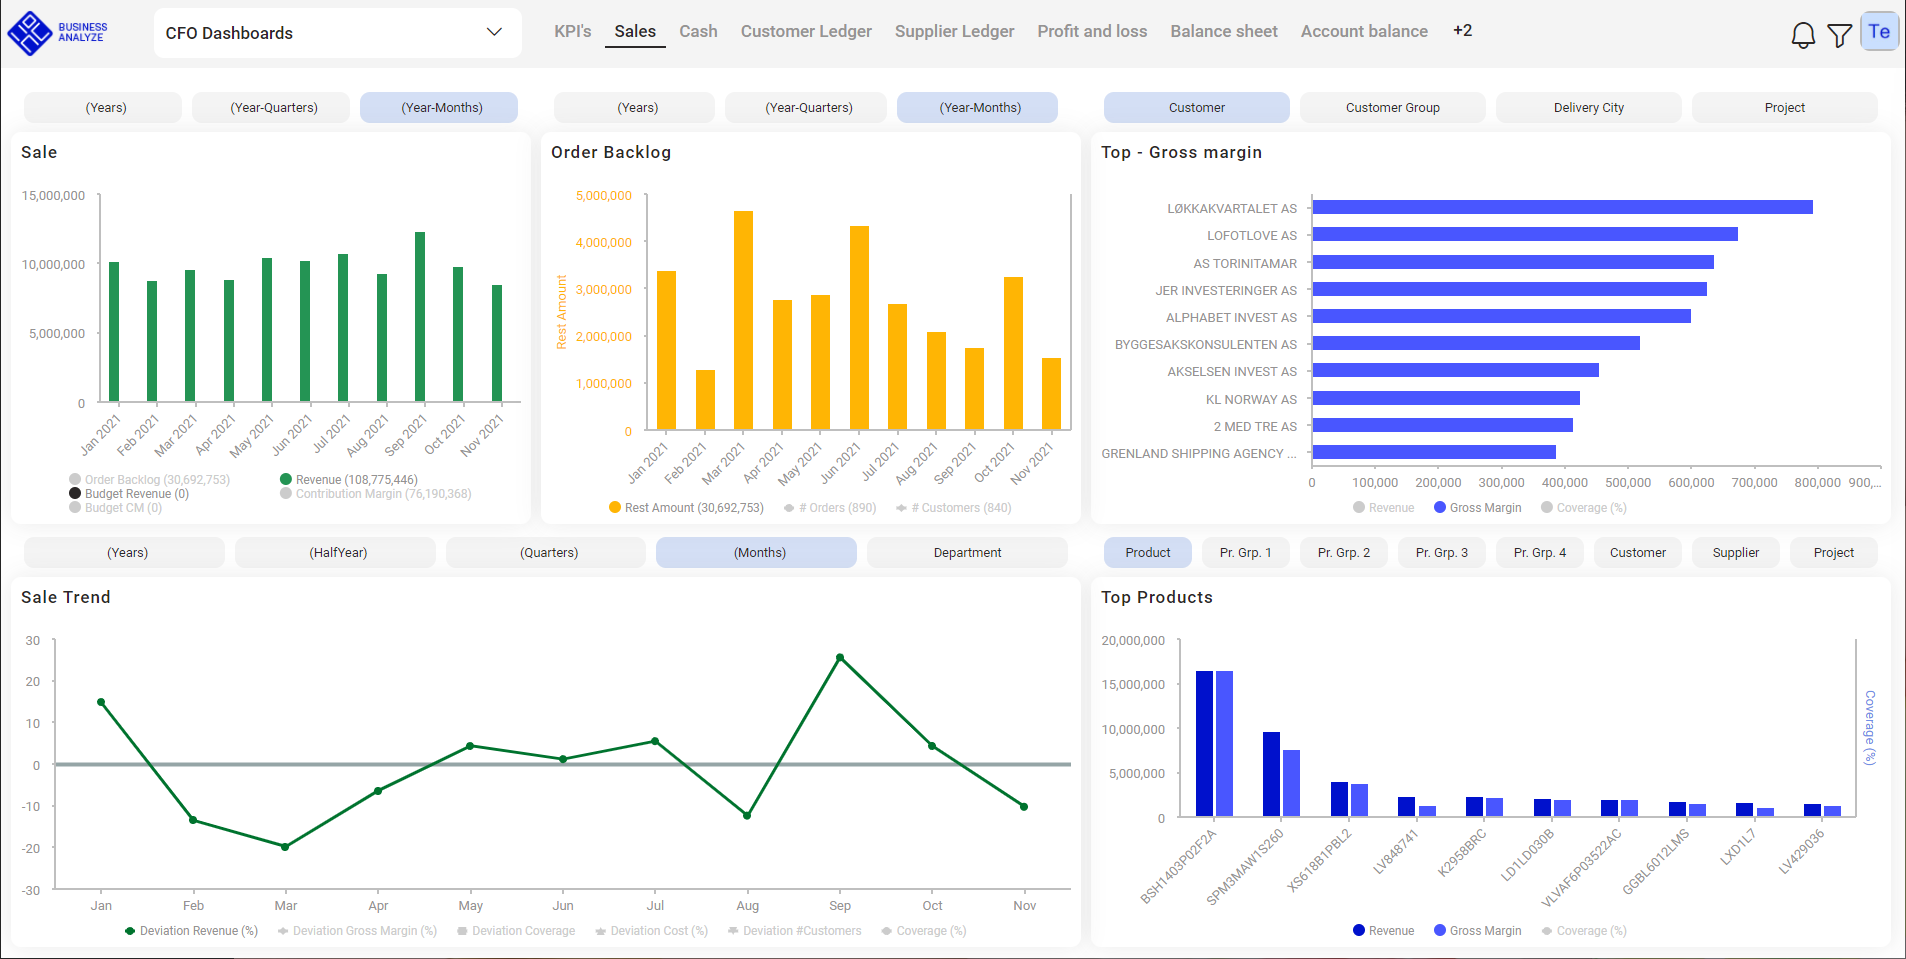
Task: Expand the +2 overflow menu
Action: click(x=1463, y=30)
